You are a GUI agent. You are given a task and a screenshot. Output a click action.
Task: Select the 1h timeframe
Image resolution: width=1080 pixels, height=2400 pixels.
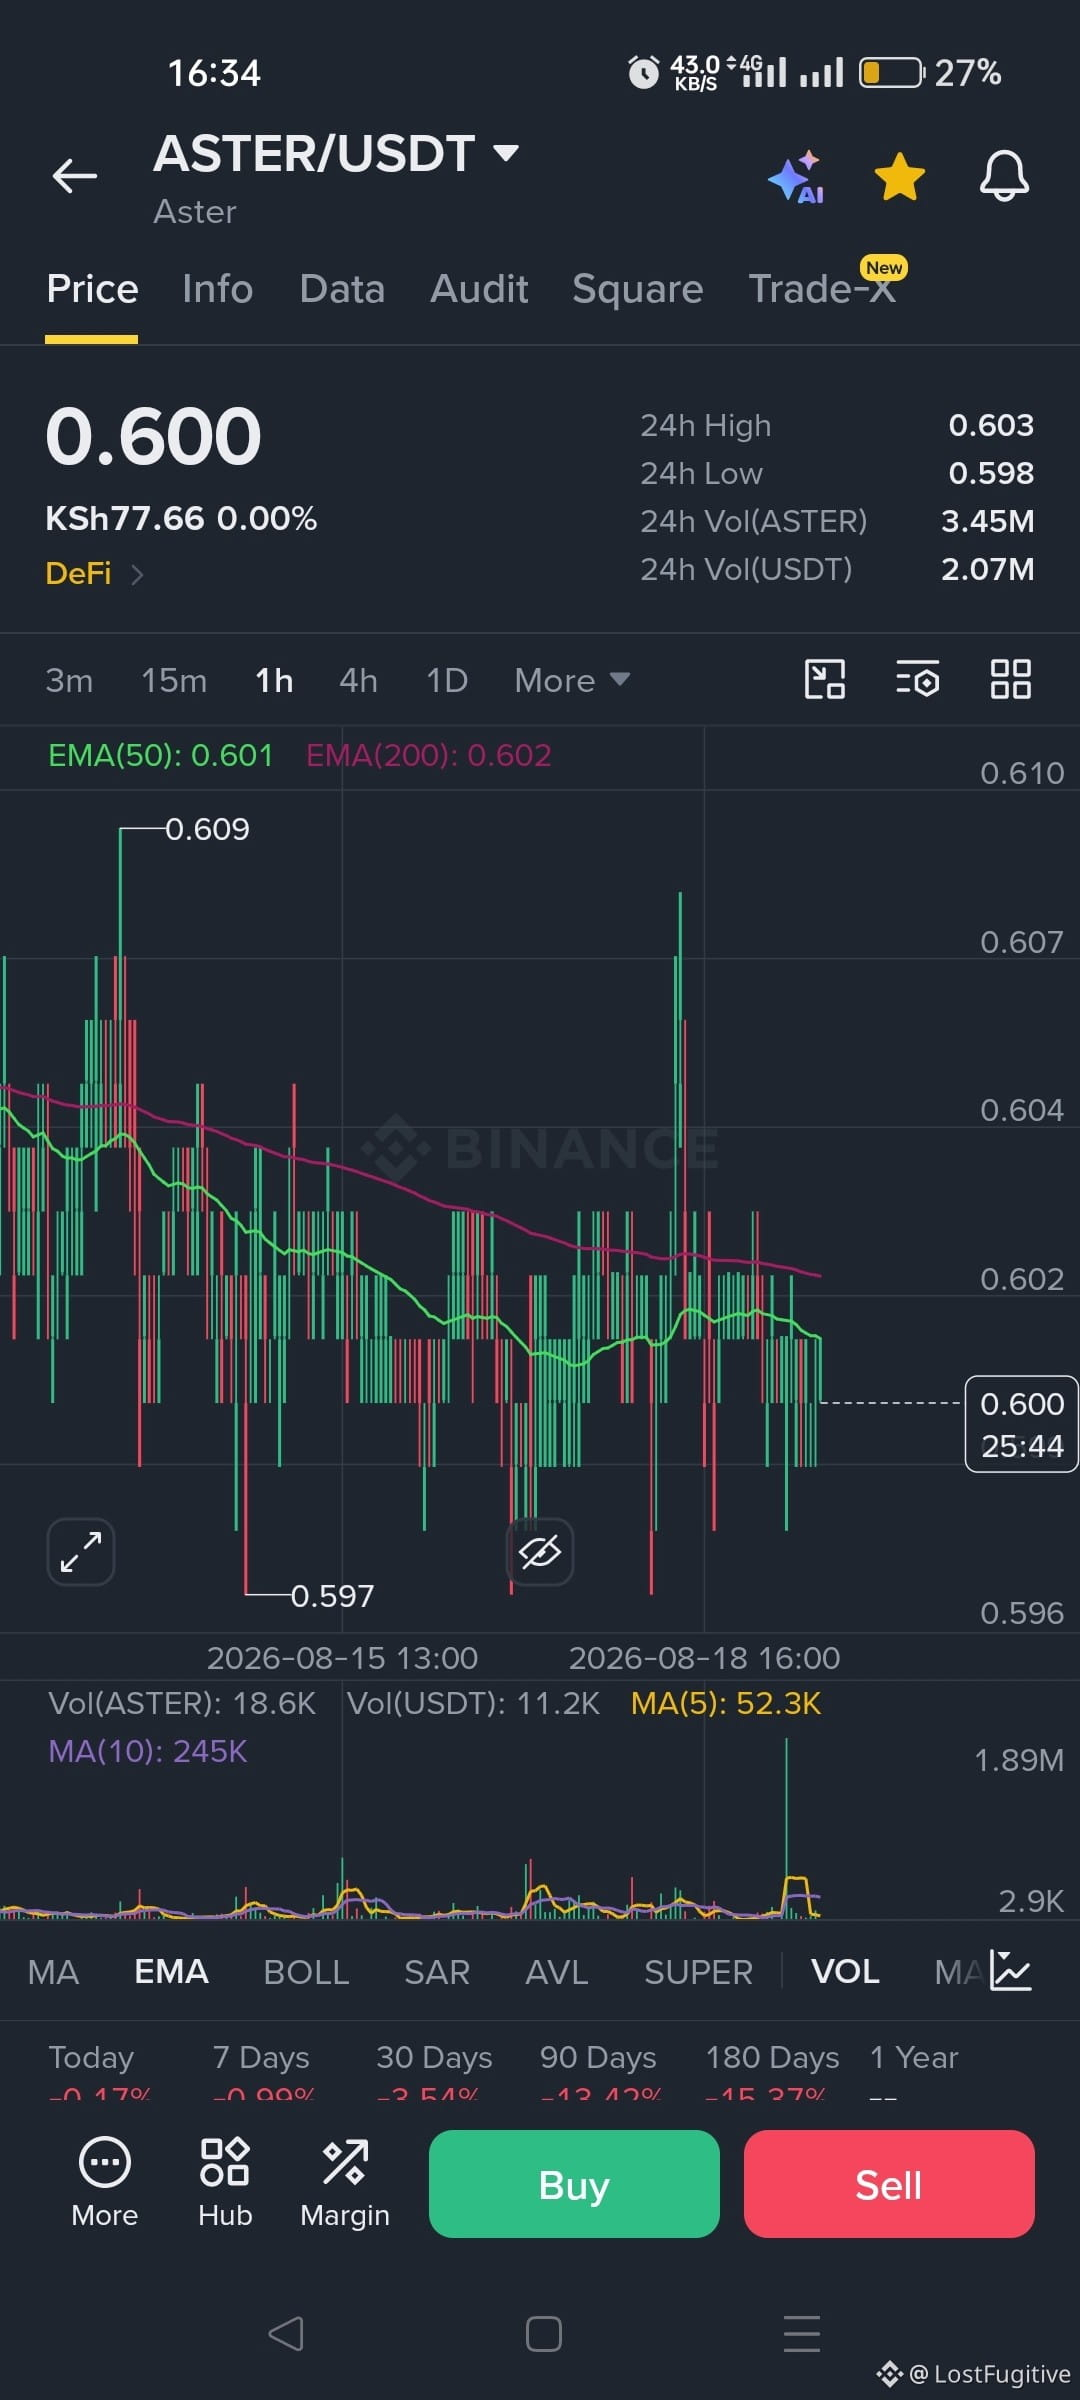coord(274,680)
